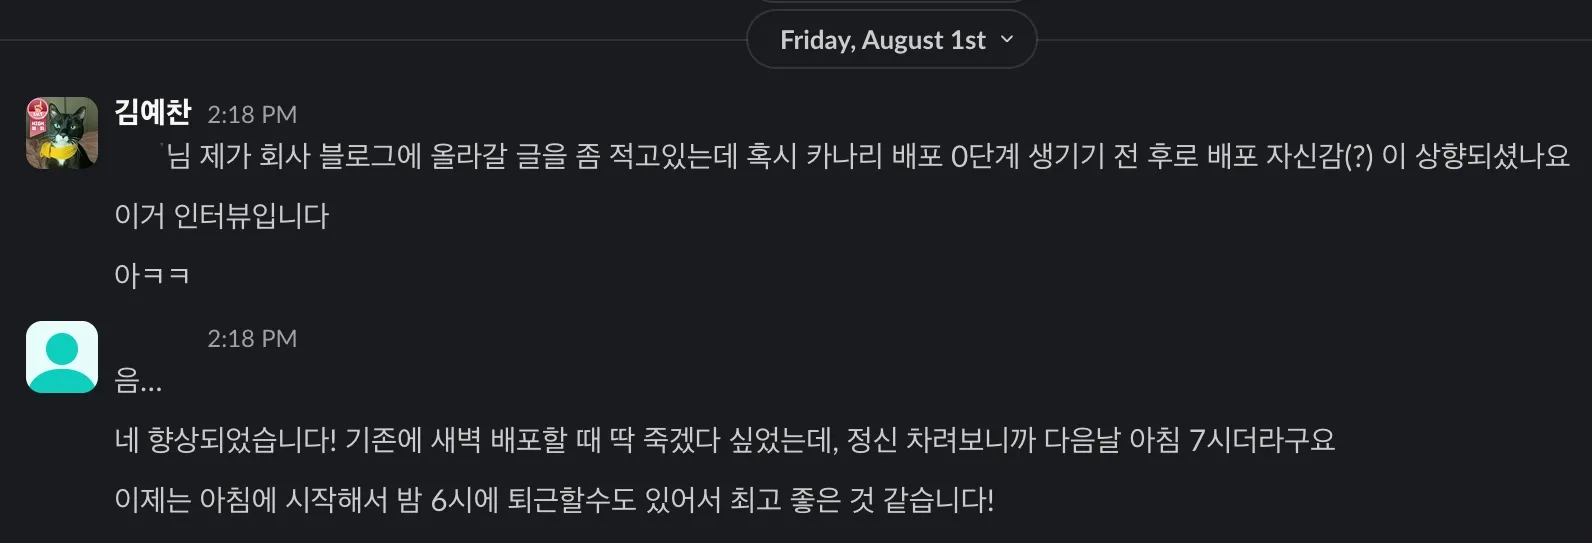Select the "이거 인터뷰입니다" message
This screenshot has width=1592, height=543.
click(x=222, y=216)
